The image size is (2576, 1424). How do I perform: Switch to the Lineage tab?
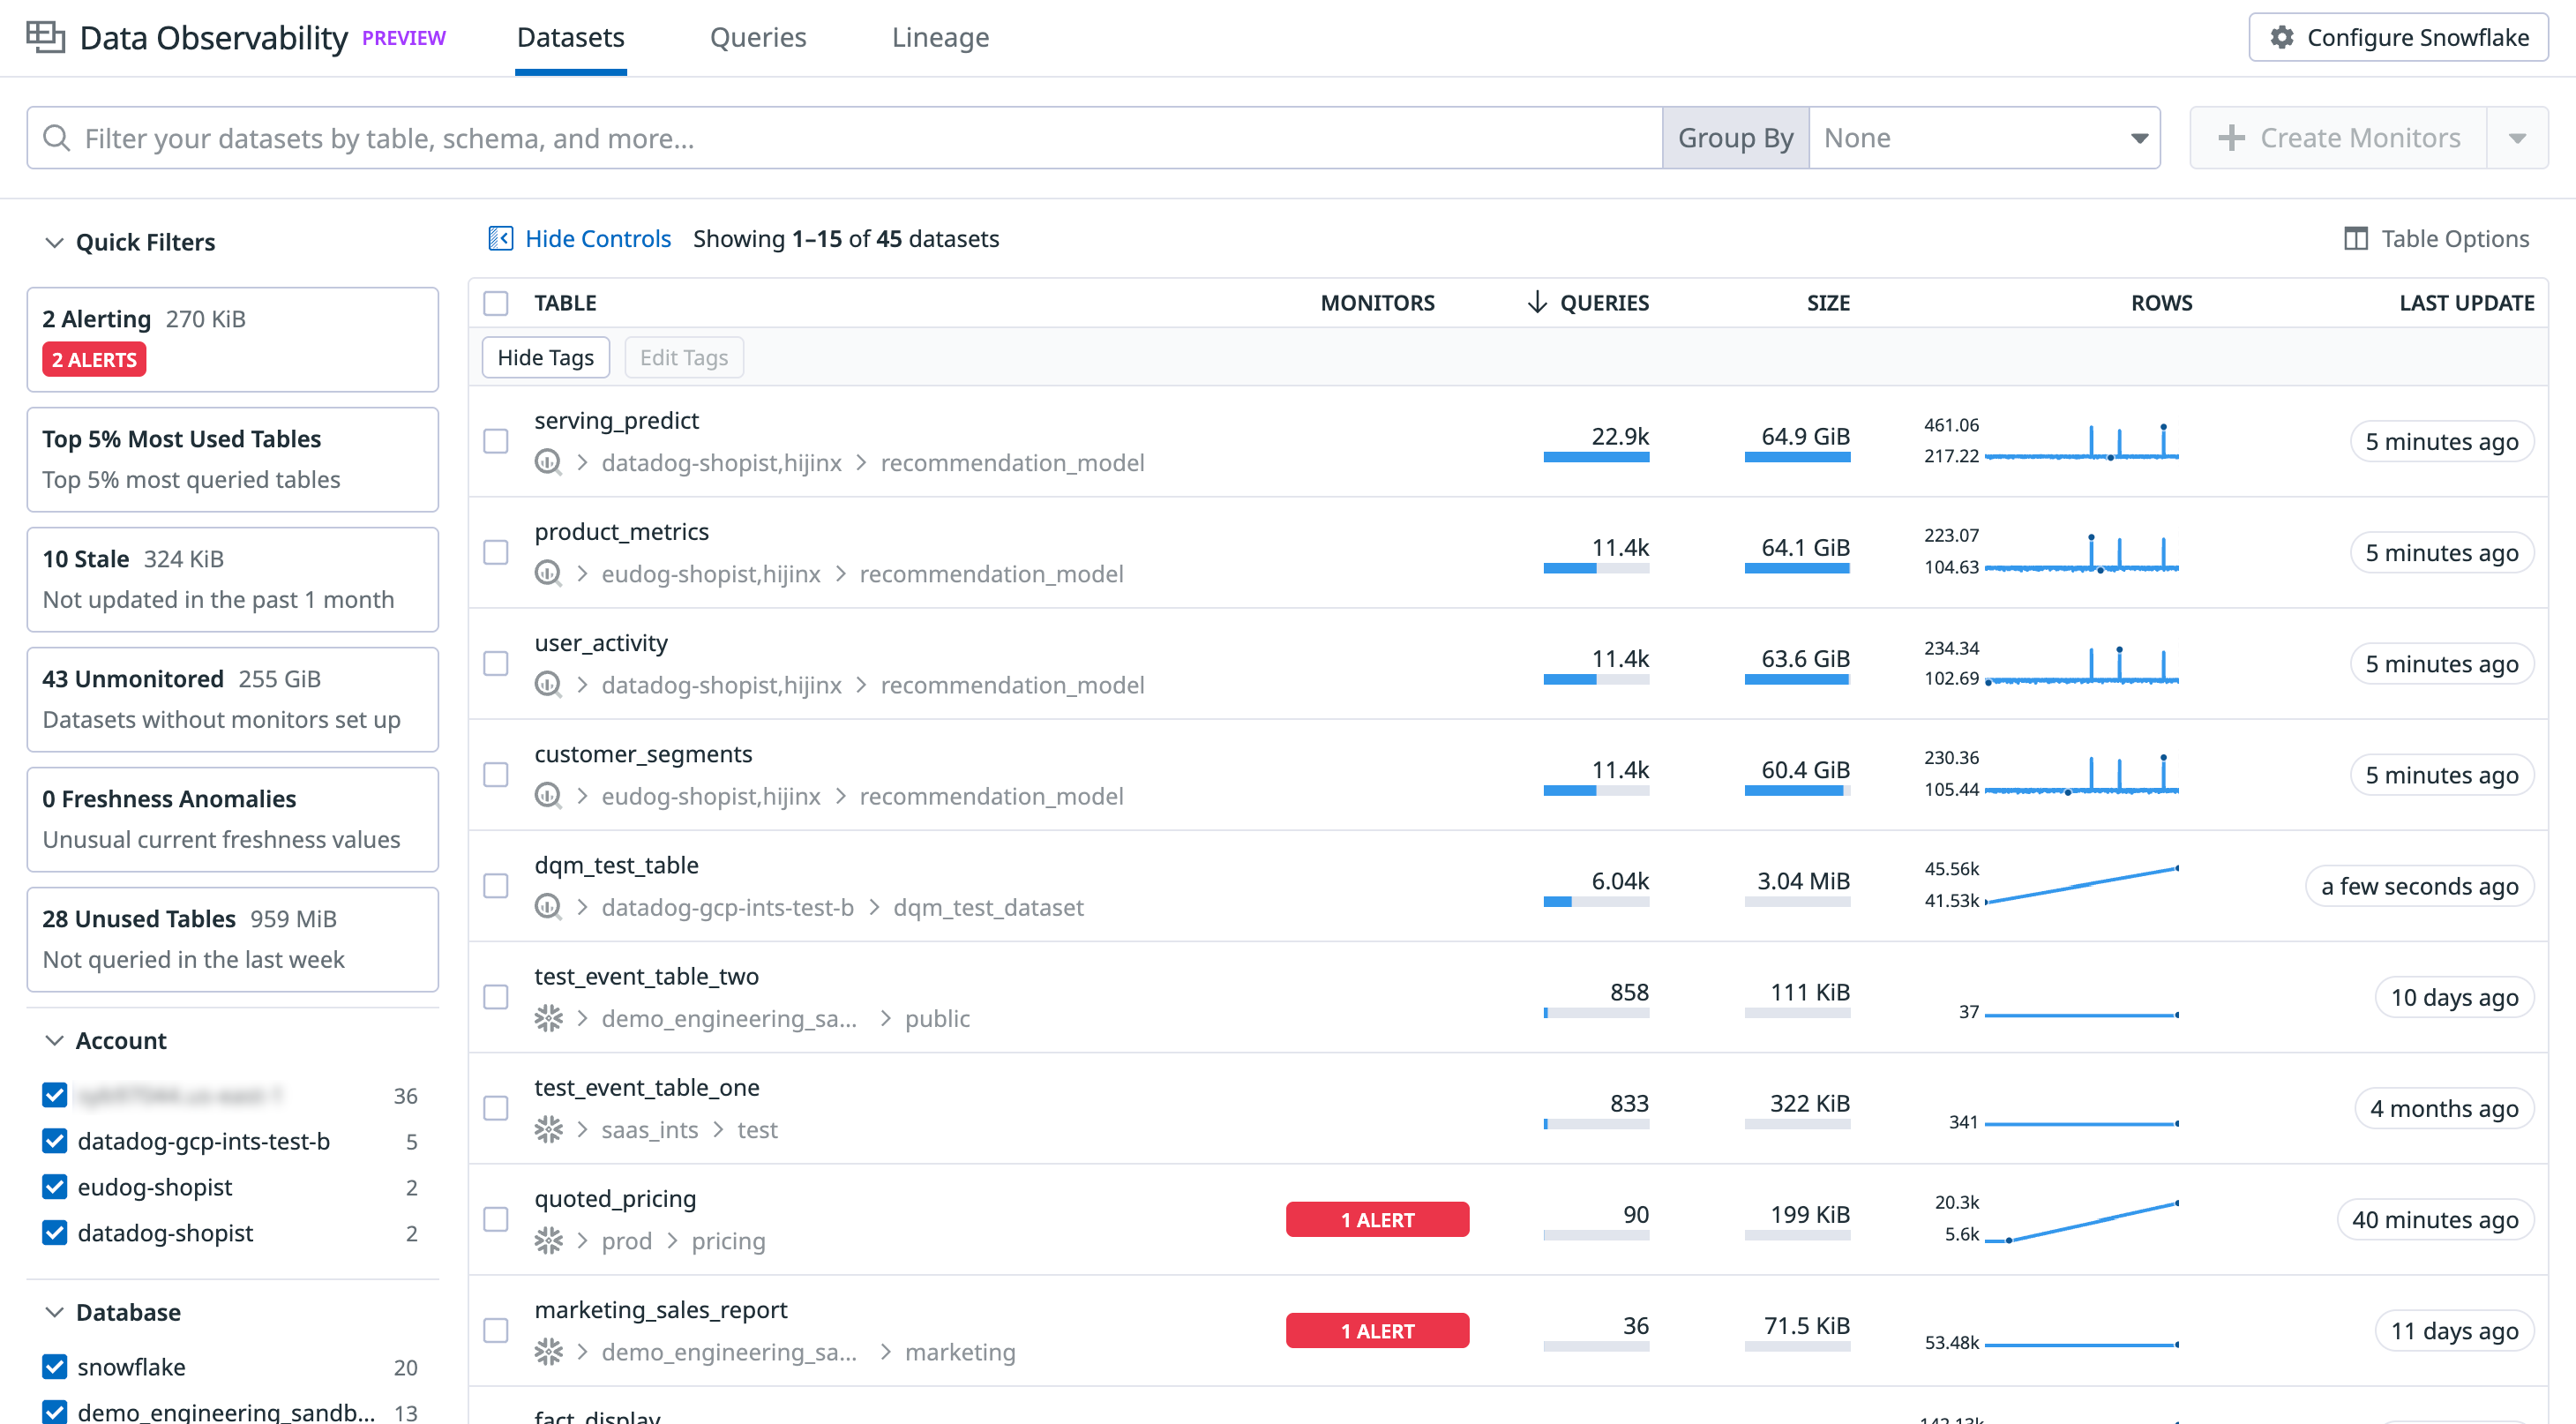[940, 37]
